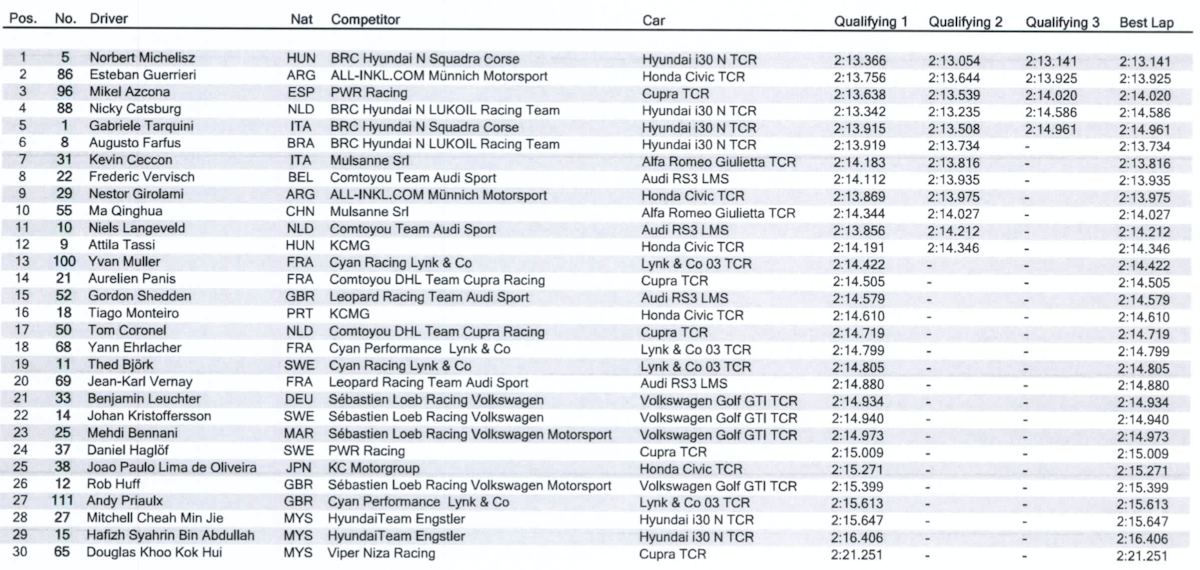Select driver Joao Paulo Lima de Oliveira
Viewport: 1200px width, 570px height.
167,468
